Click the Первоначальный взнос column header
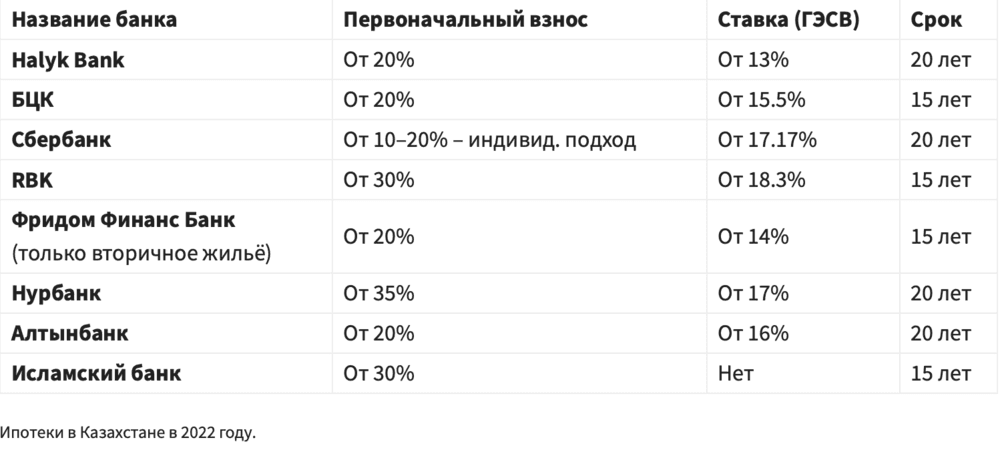This screenshot has height=454, width=1000. click(466, 20)
